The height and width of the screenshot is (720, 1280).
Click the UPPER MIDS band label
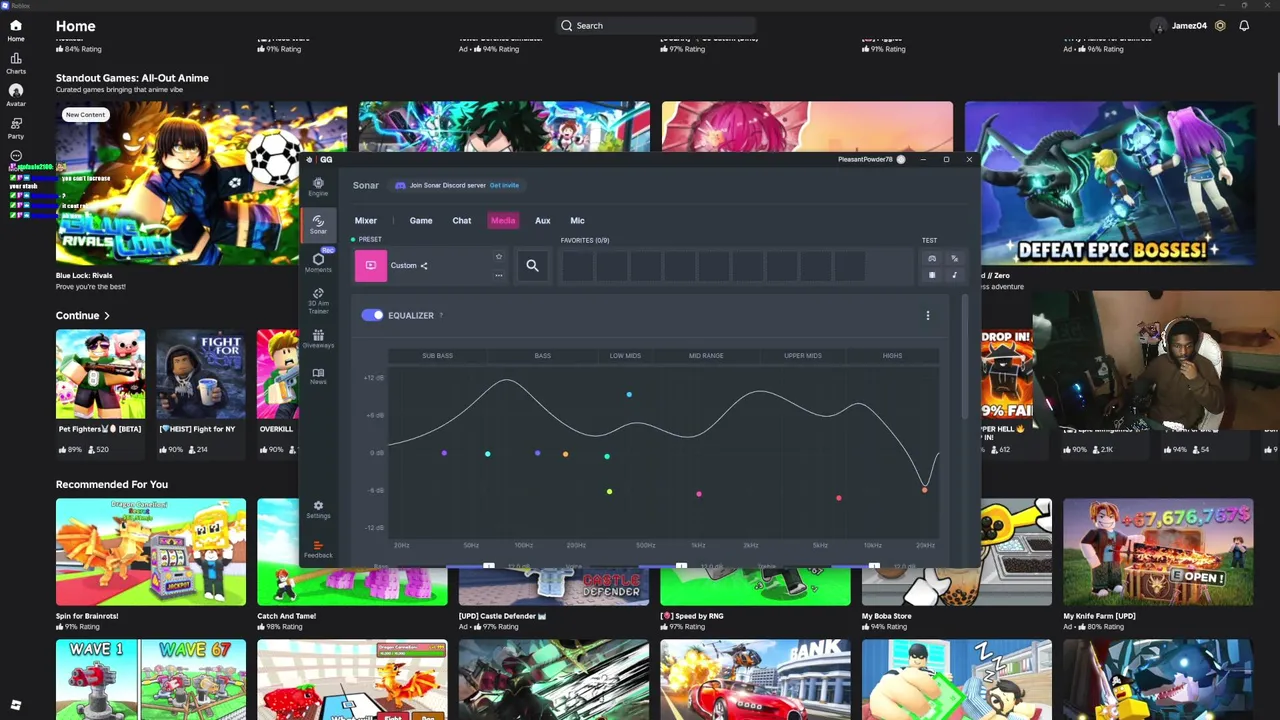coord(802,356)
